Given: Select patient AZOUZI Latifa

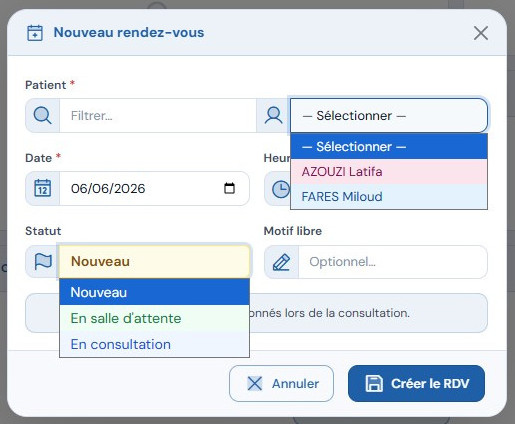Looking at the screenshot, I should coord(389,171).
